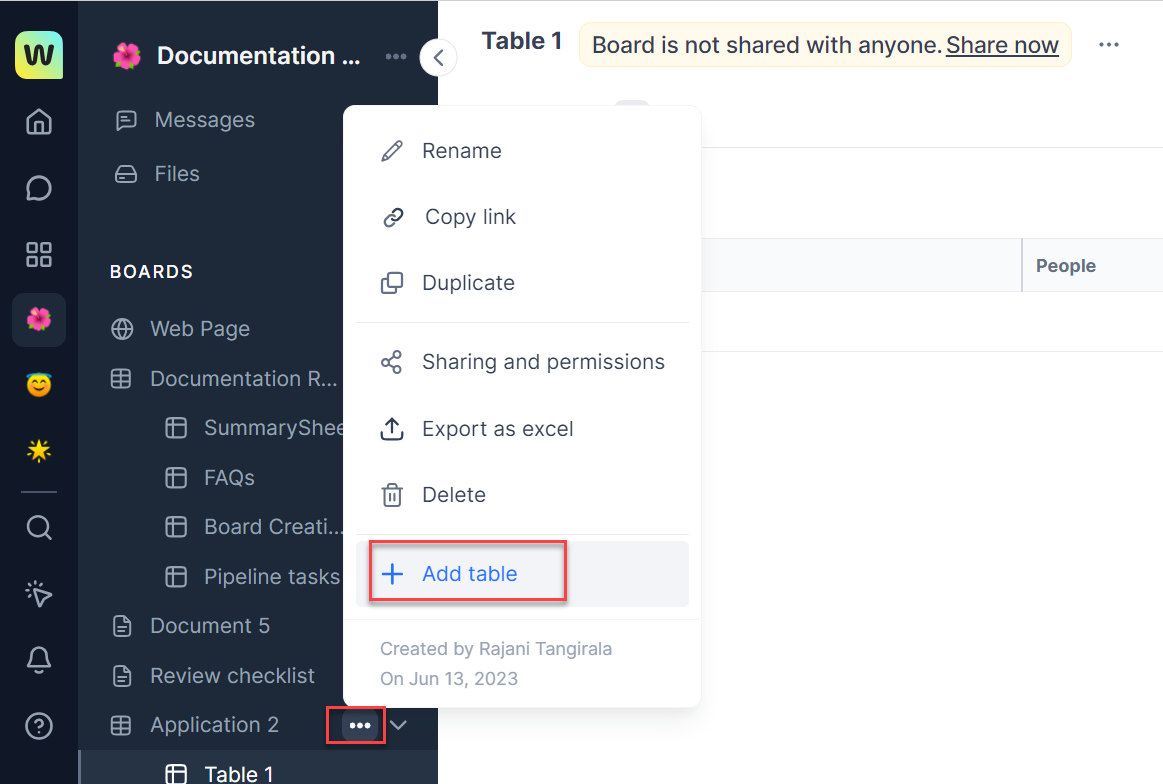This screenshot has height=784, width=1163.
Task: Collapse the sidebar with the arrow button
Action: (438, 57)
